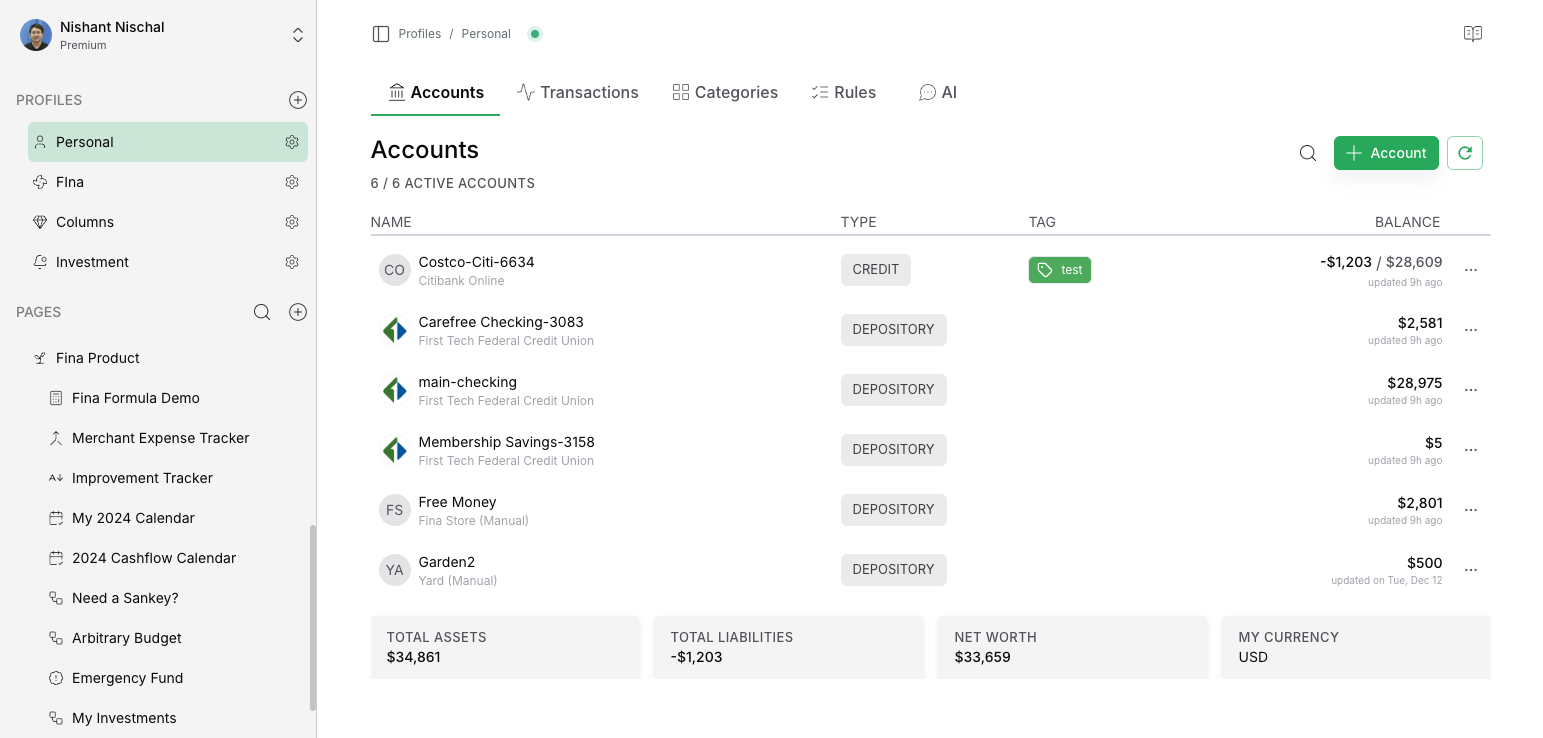The height and width of the screenshot is (738, 1543).
Task: Open settings gear for Columns profile
Action: pos(292,222)
